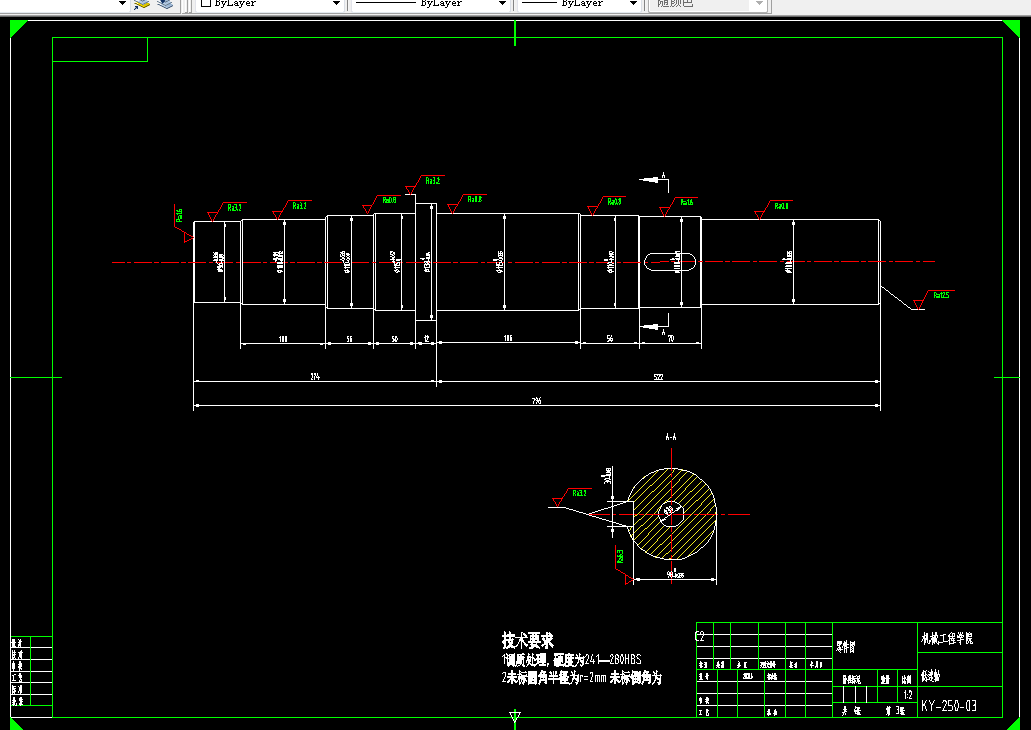Select the 机械工程学院 title block text
Image resolution: width=1031 pixels, height=730 pixels.
click(947, 639)
